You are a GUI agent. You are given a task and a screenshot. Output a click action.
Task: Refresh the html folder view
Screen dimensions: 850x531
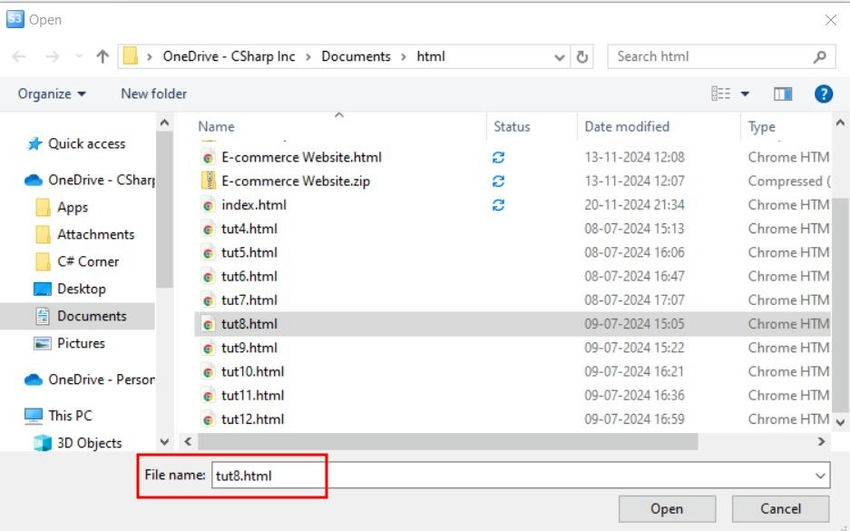point(582,56)
